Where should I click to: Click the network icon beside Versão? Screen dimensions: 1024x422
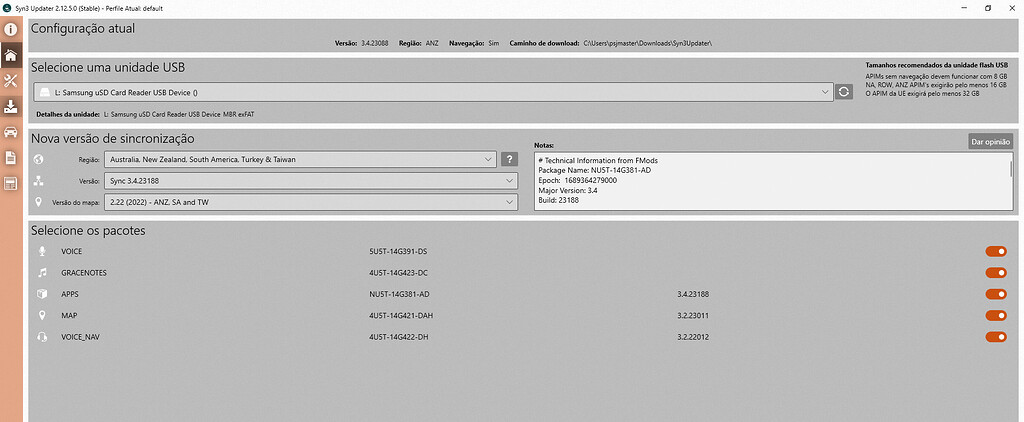[39, 180]
